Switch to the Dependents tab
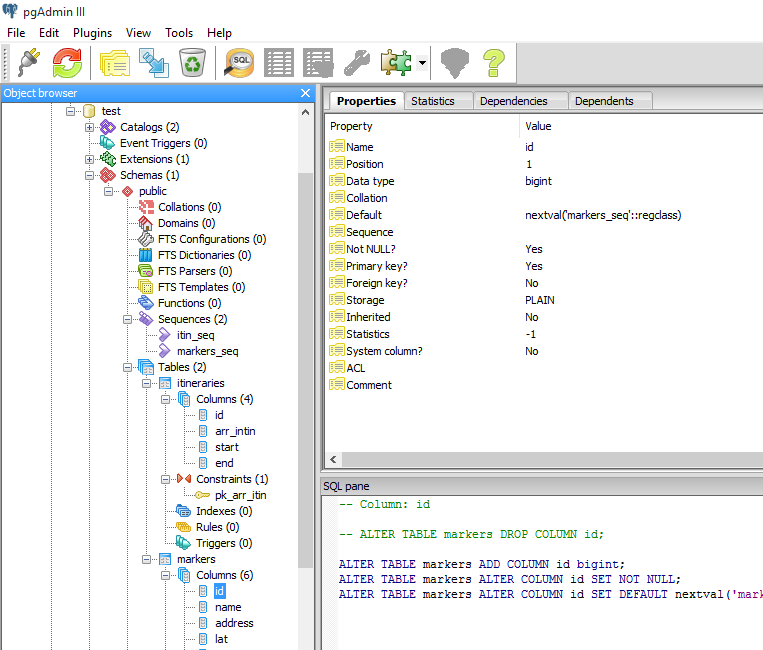 pyautogui.click(x=604, y=101)
